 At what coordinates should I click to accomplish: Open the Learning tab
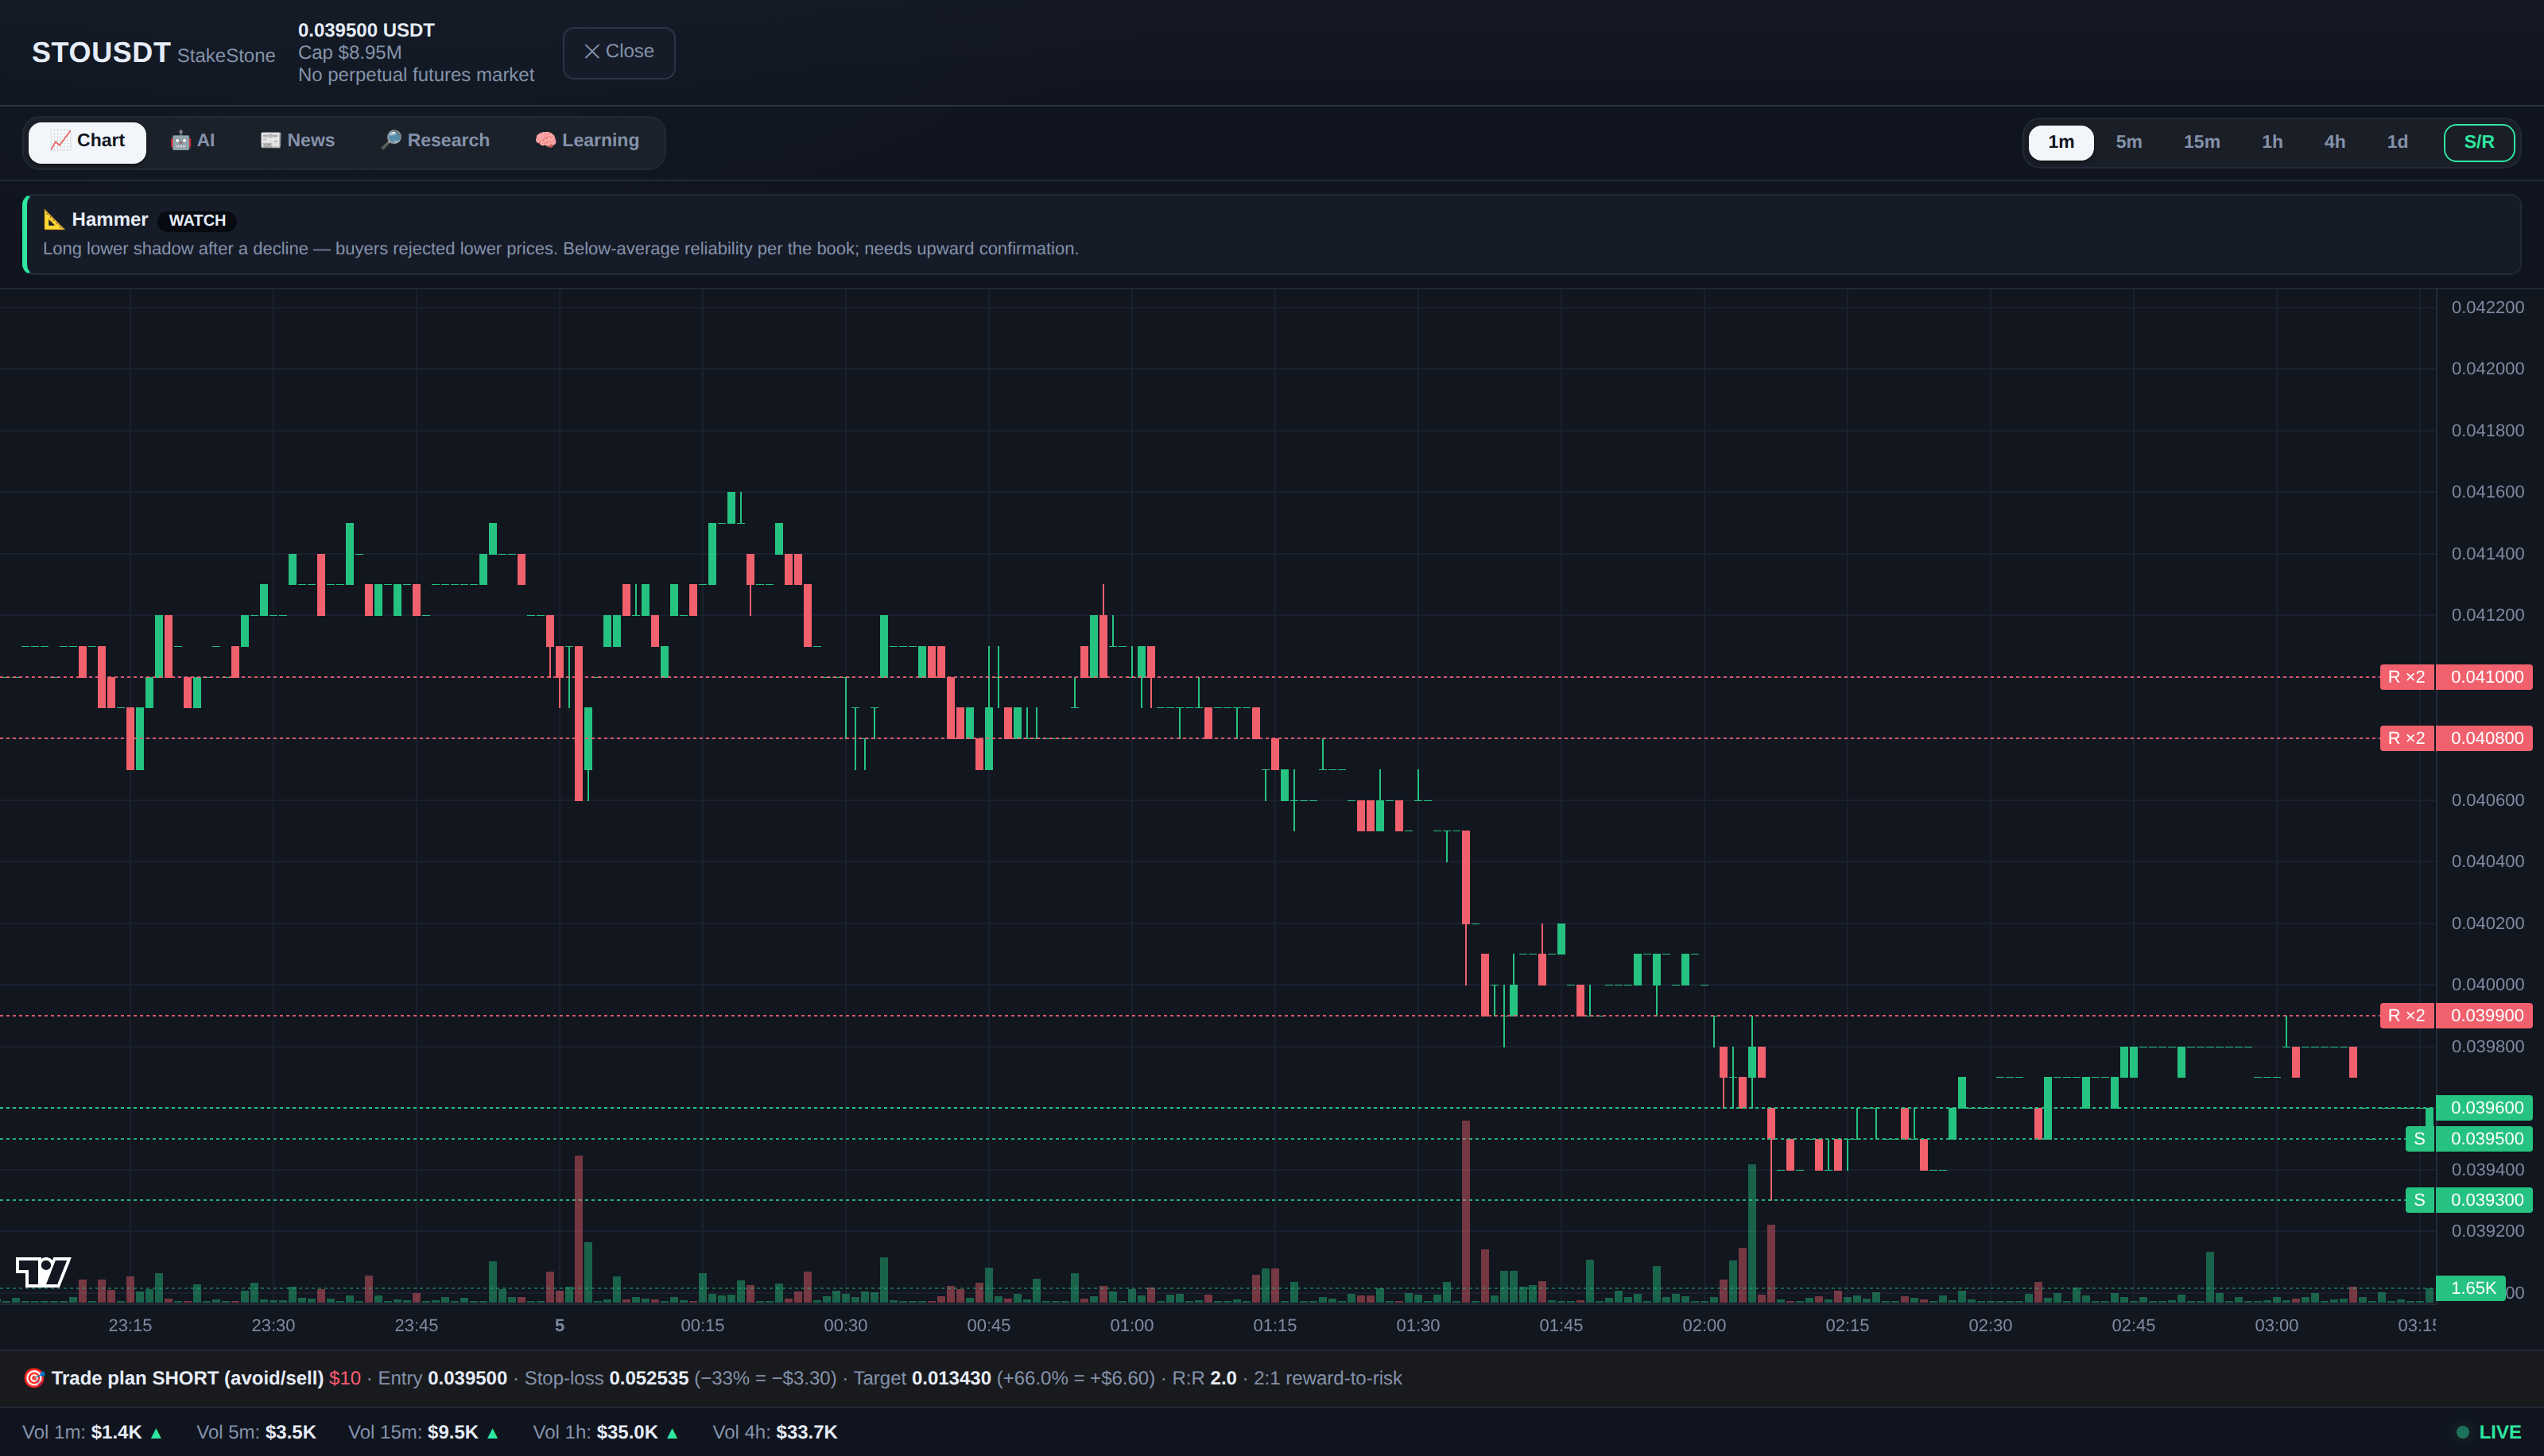click(587, 141)
